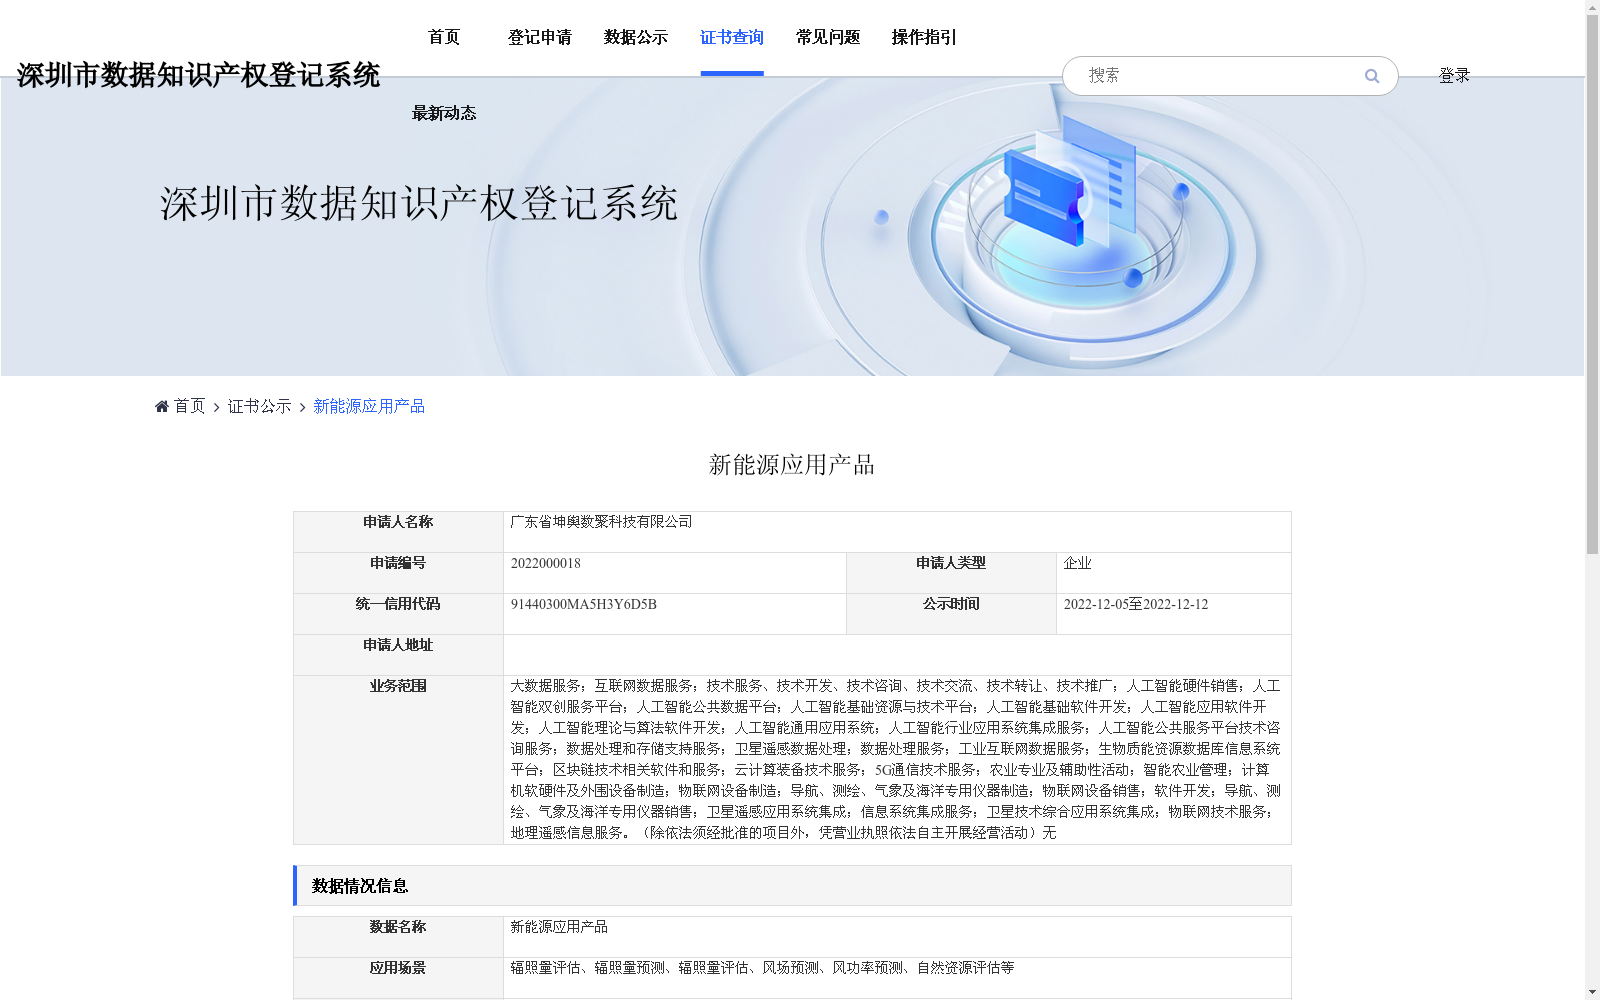Click the business scope text starting 大数据服务
Image resolution: width=1600 pixels, height=1000 pixels.
point(896,759)
